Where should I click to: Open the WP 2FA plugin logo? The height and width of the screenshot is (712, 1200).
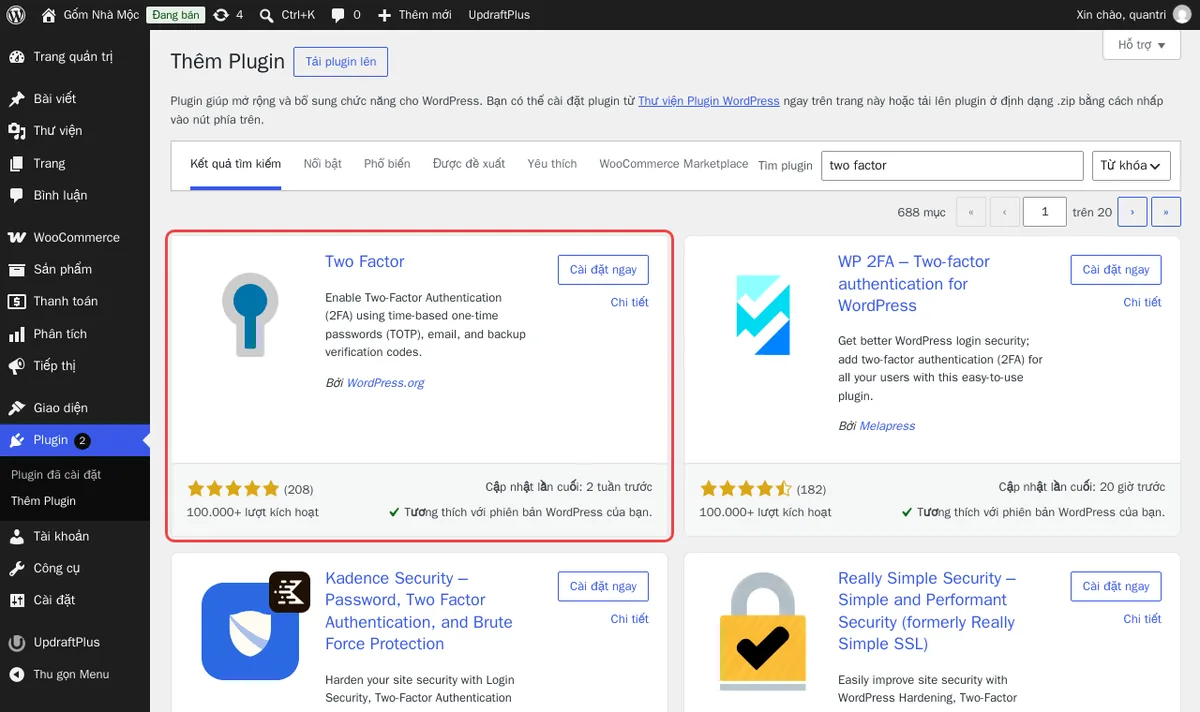[x=763, y=314]
